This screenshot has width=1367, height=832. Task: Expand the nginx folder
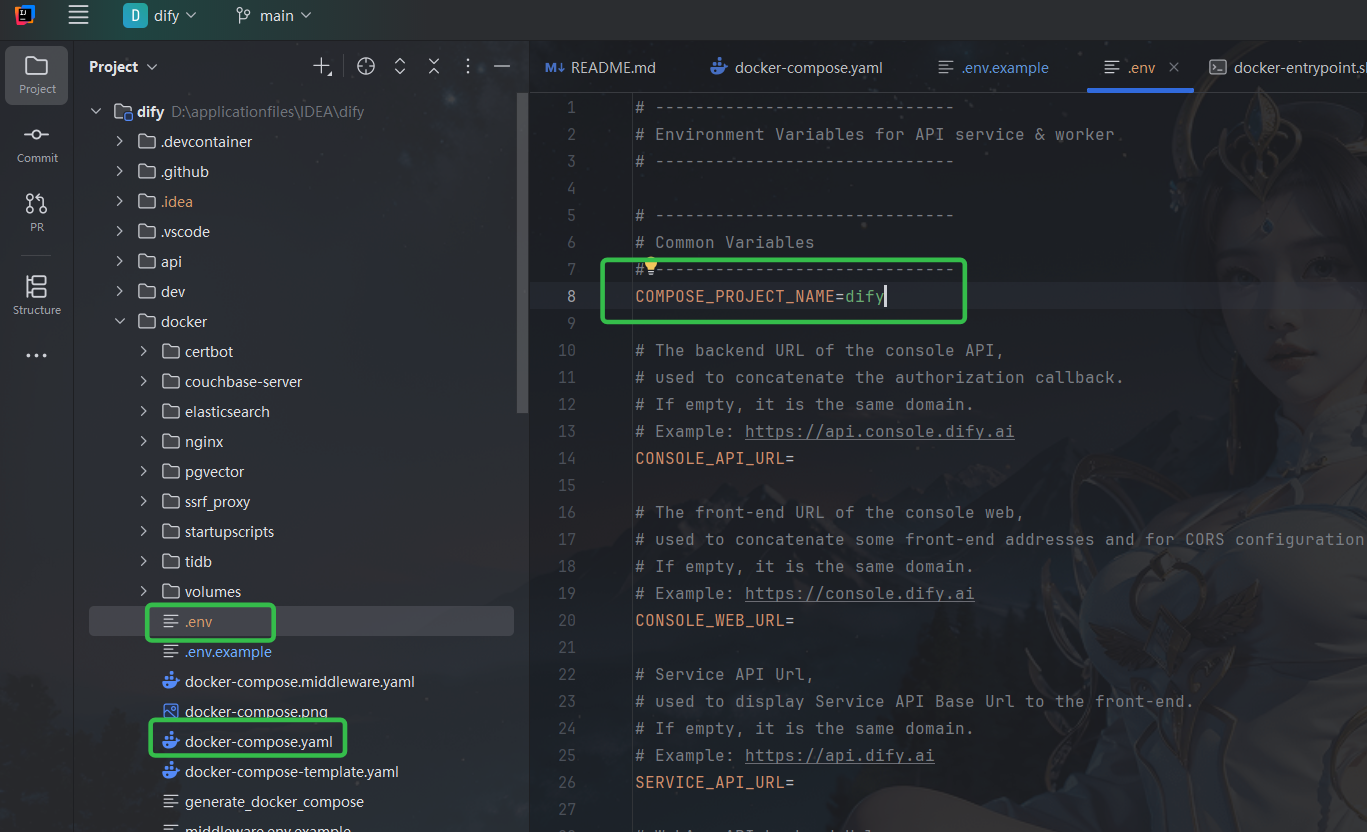(144, 442)
